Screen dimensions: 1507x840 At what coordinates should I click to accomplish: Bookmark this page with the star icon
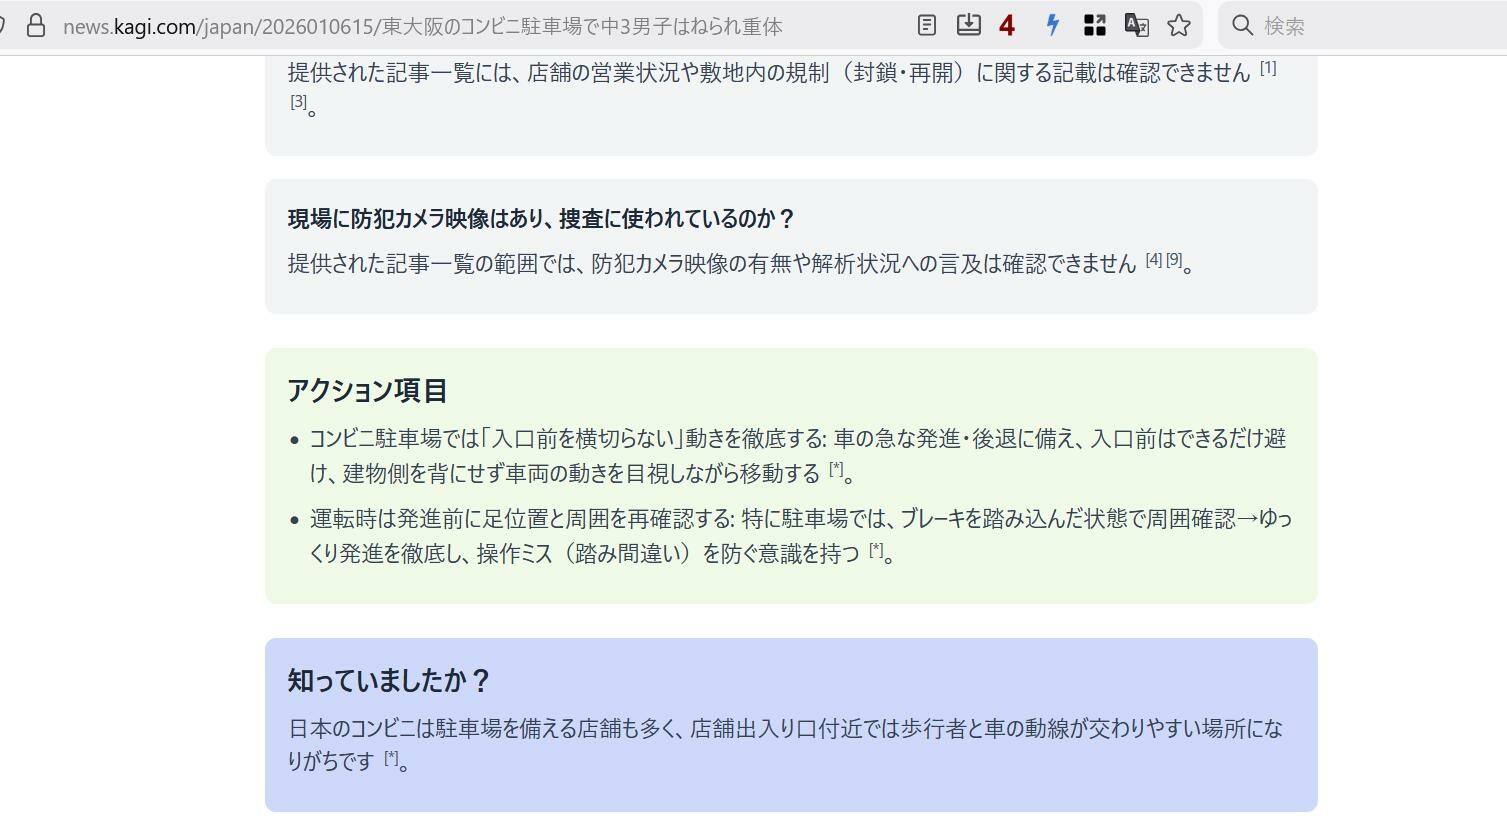point(1179,26)
